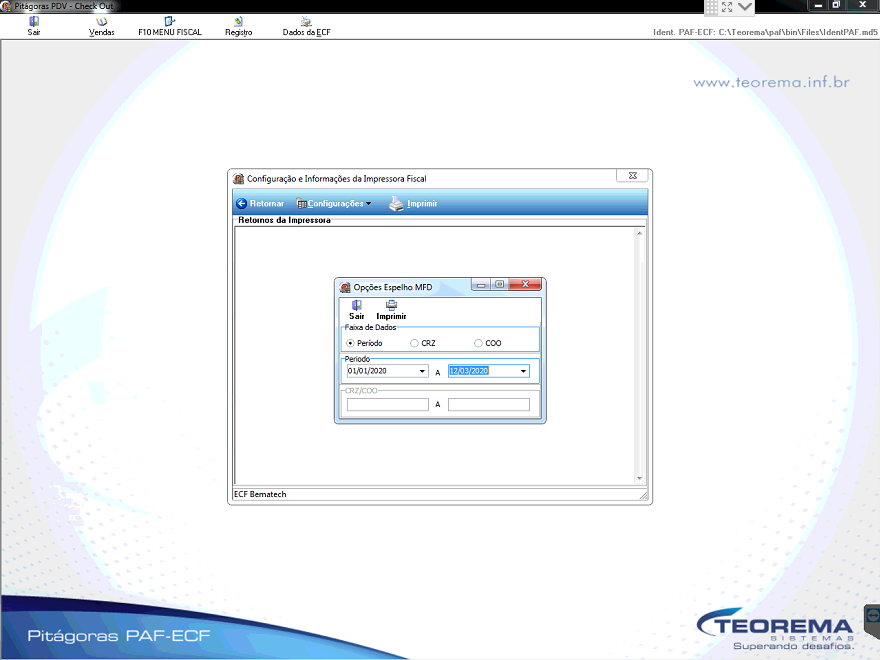Select the COO radio button

pos(478,343)
